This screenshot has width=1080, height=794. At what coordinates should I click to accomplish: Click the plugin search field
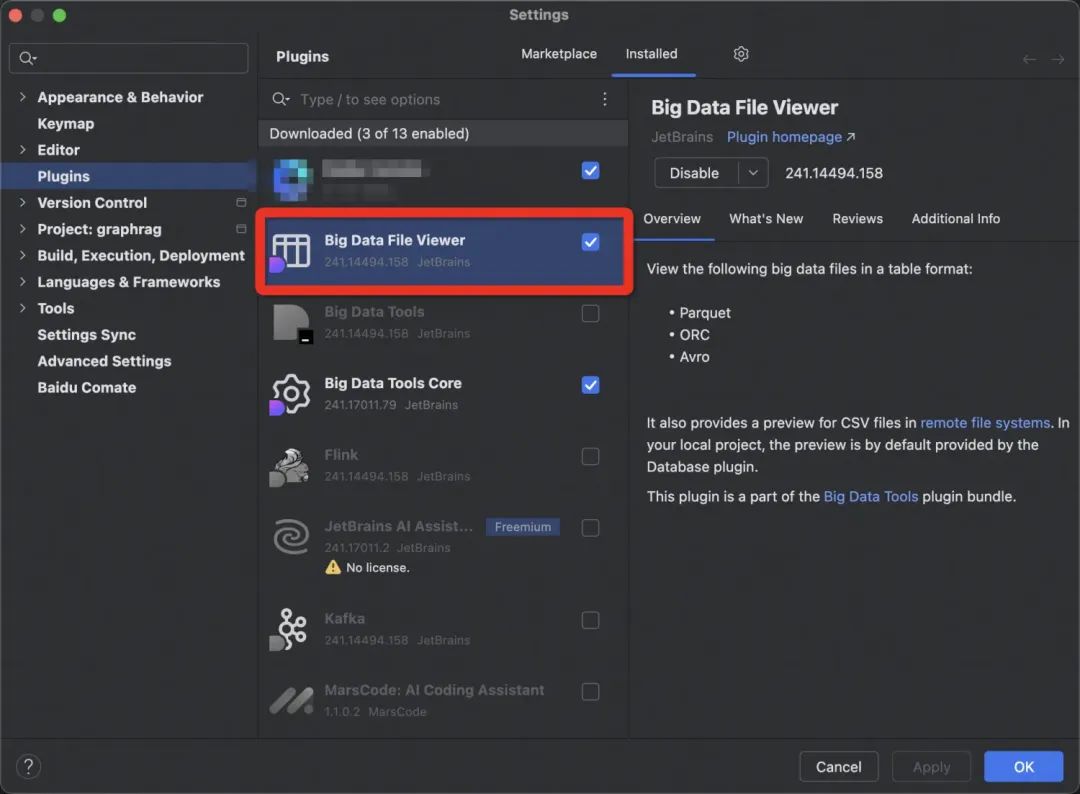(440, 100)
